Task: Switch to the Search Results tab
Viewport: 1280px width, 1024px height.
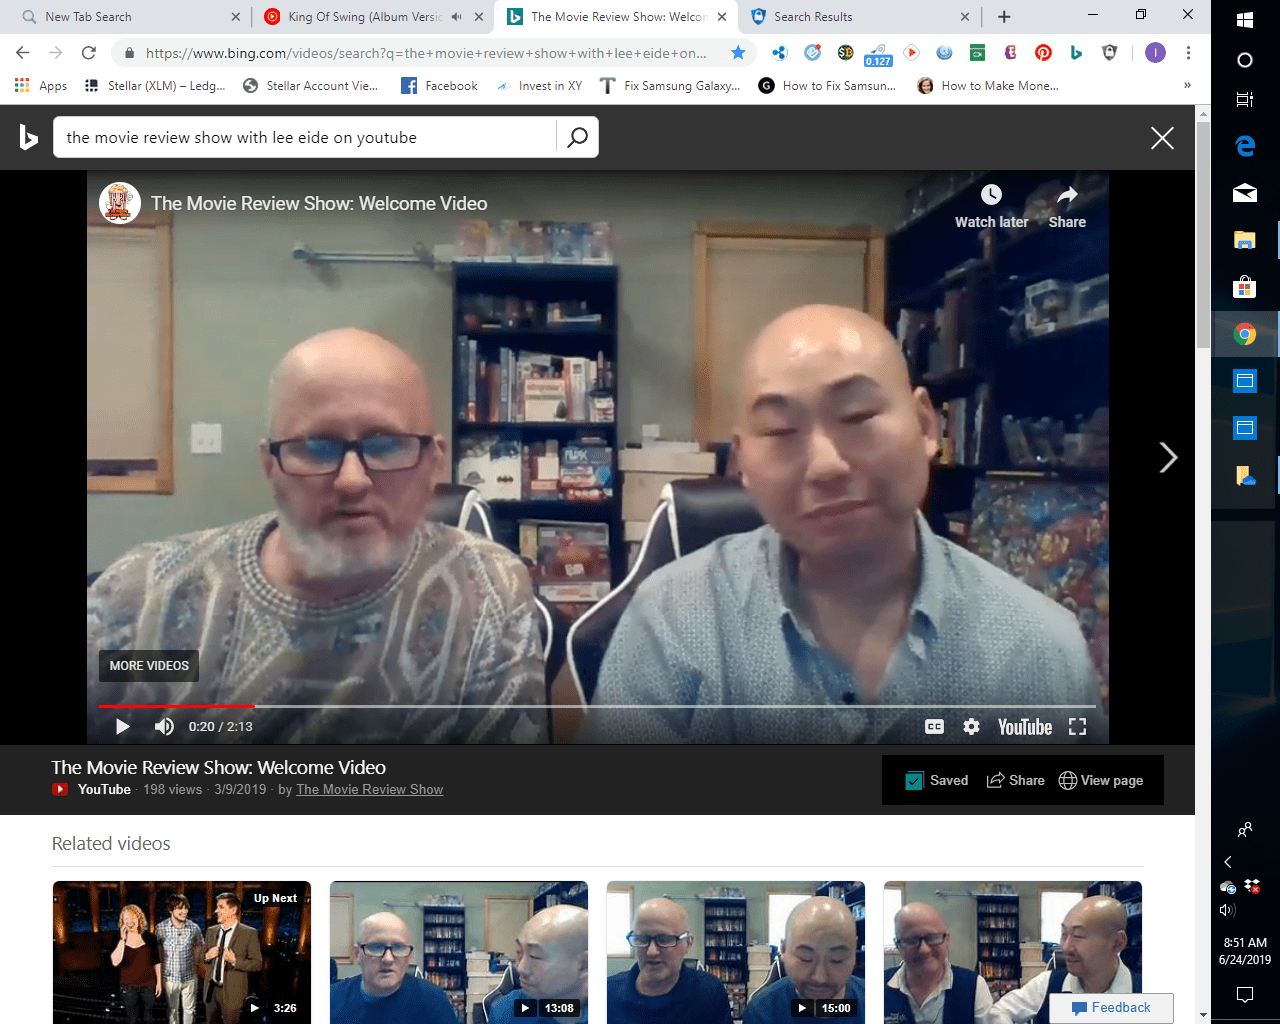Action: [x=850, y=17]
